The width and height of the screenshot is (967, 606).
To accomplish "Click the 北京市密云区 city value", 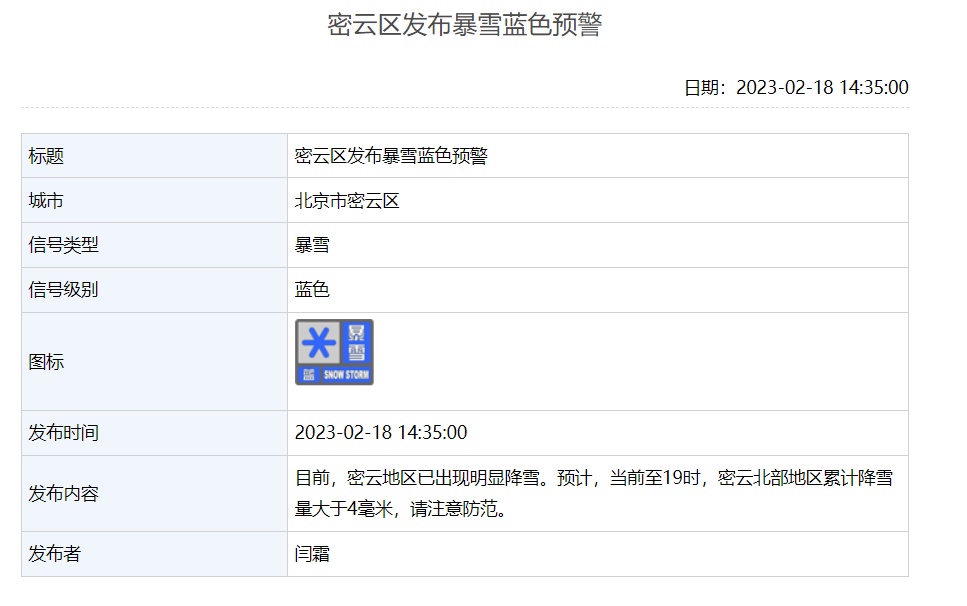I will tap(347, 201).
